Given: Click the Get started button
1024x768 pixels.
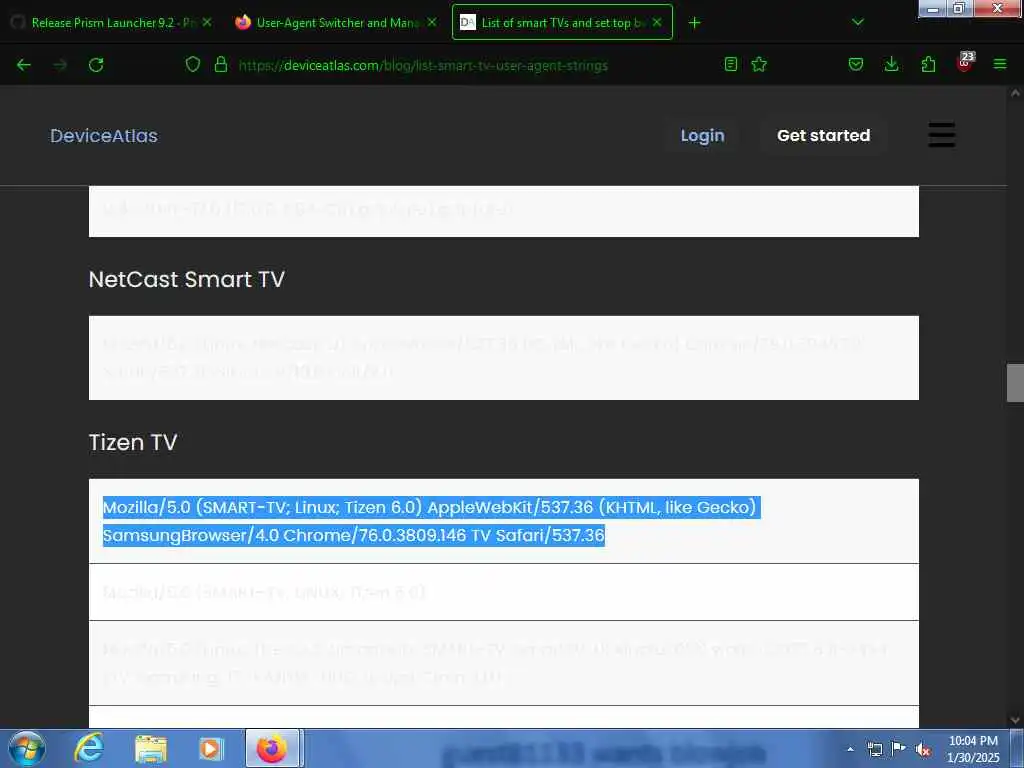Looking at the screenshot, I should [x=824, y=135].
